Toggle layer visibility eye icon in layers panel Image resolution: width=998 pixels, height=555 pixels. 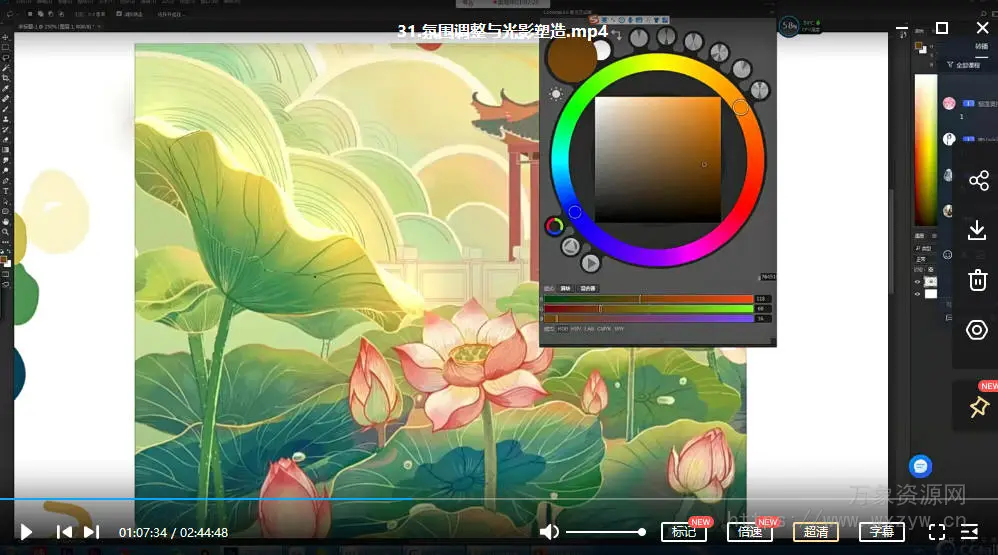point(918,282)
